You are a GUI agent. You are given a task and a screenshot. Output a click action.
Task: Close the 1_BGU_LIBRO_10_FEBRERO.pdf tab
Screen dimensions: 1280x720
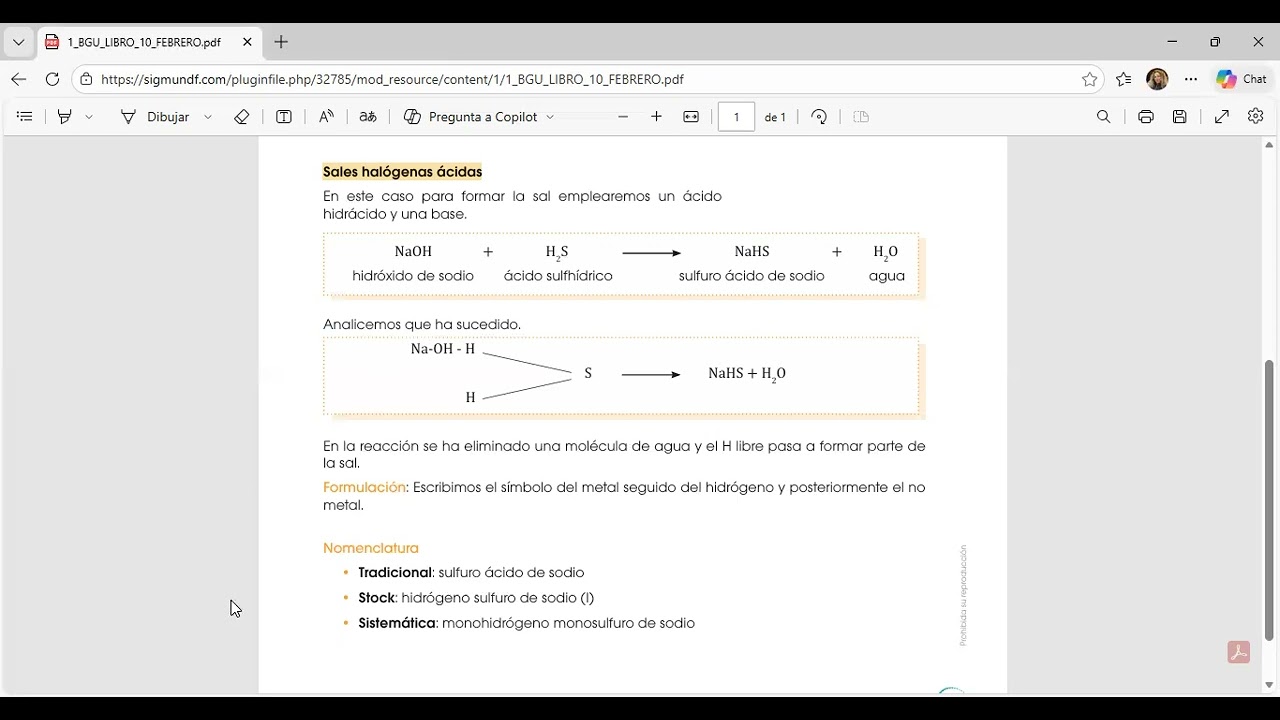(247, 42)
